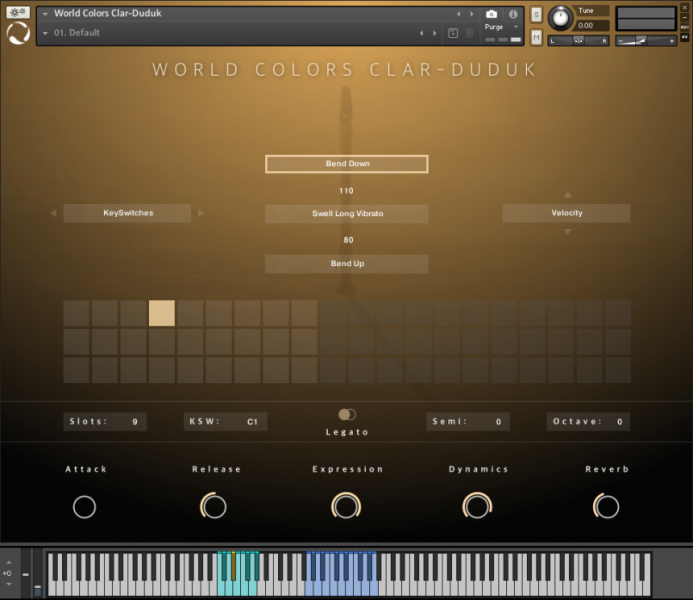Click the PV button at top right
This screenshot has height=600, width=693.
684,38
